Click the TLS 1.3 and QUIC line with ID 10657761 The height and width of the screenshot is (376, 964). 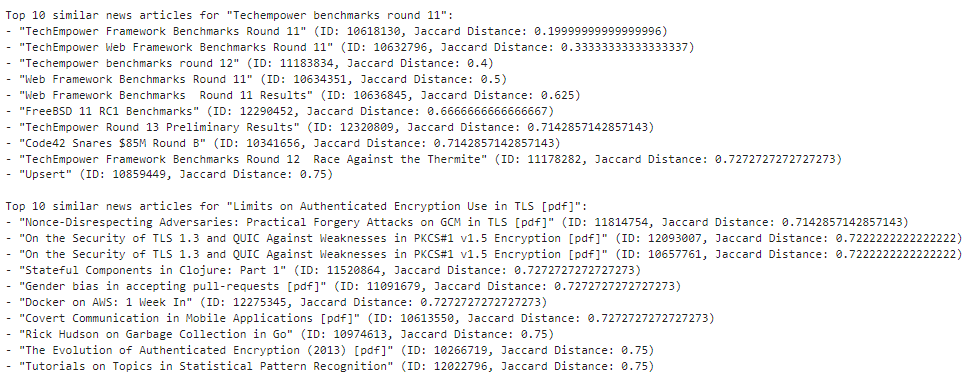pyautogui.click(x=483, y=254)
